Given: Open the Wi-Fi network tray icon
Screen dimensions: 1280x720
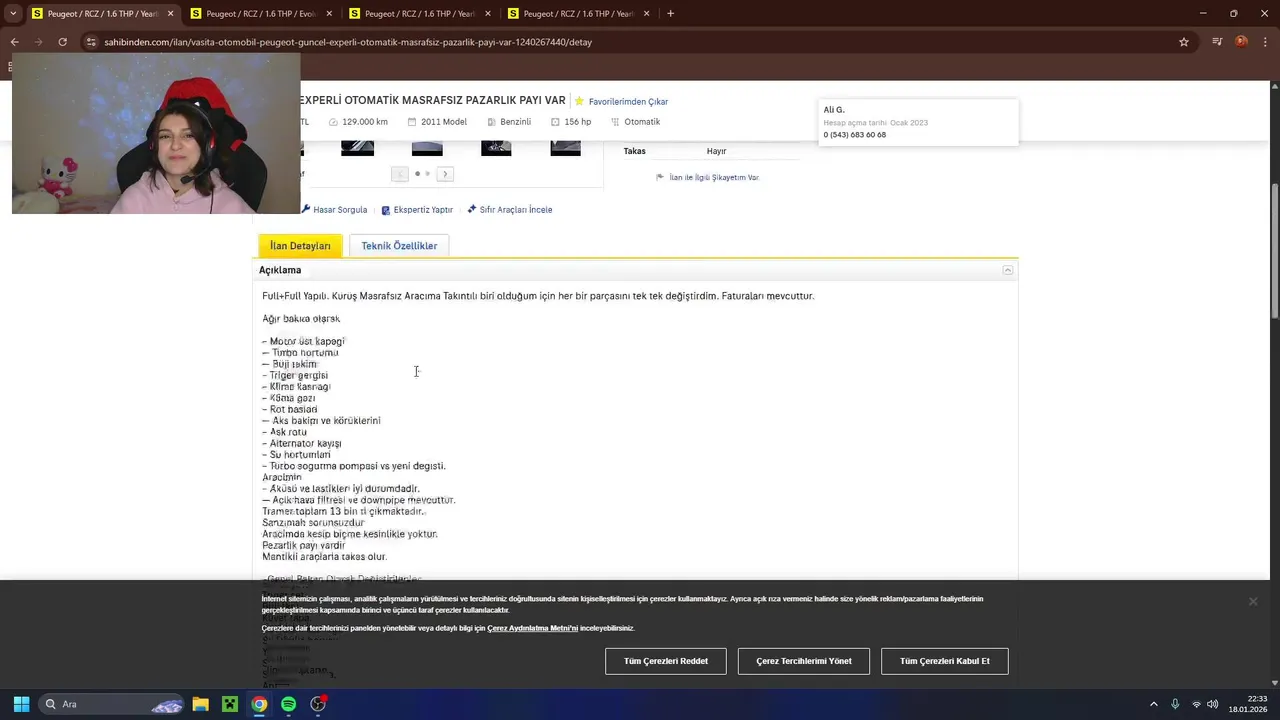Looking at the screenshot, I should click(x=1196, y=704).
